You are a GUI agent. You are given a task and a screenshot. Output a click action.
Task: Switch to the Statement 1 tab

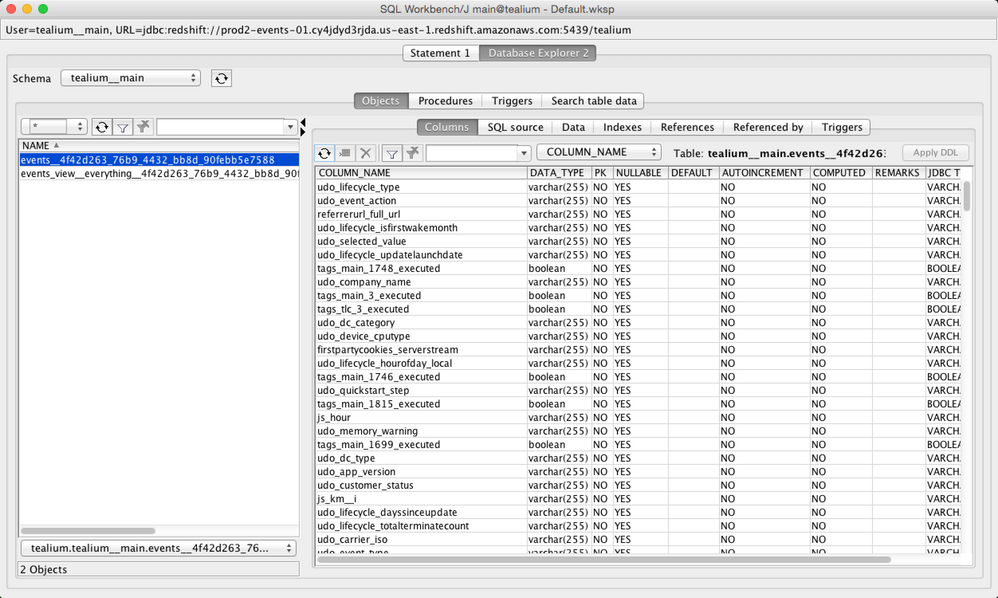click(x=440, y=53)
